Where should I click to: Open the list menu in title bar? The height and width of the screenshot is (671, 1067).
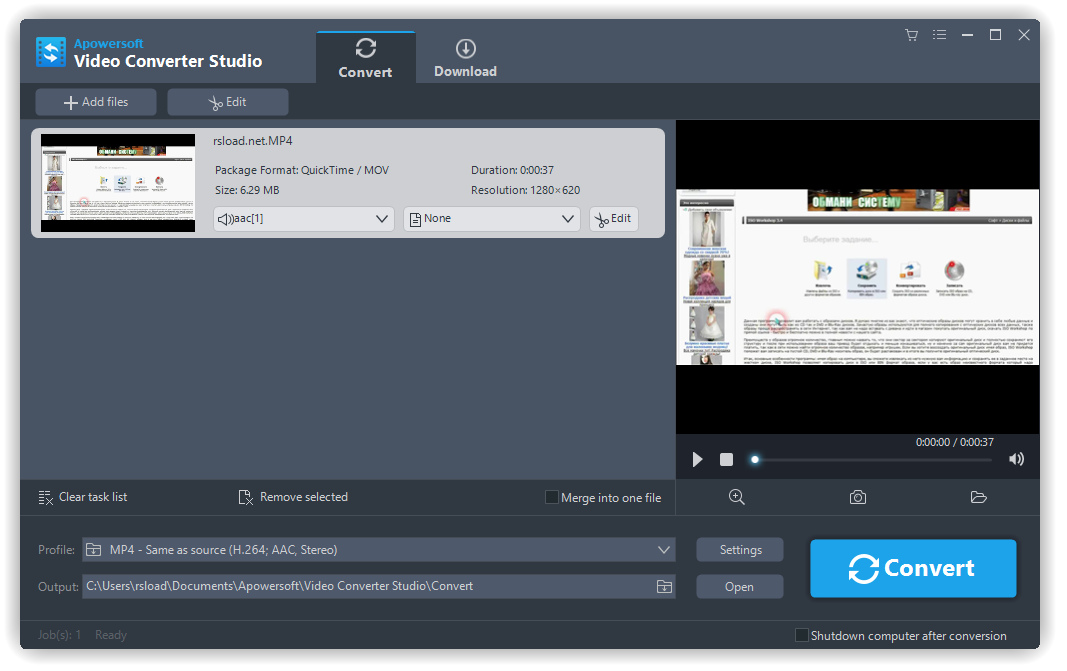pos(939,34)
